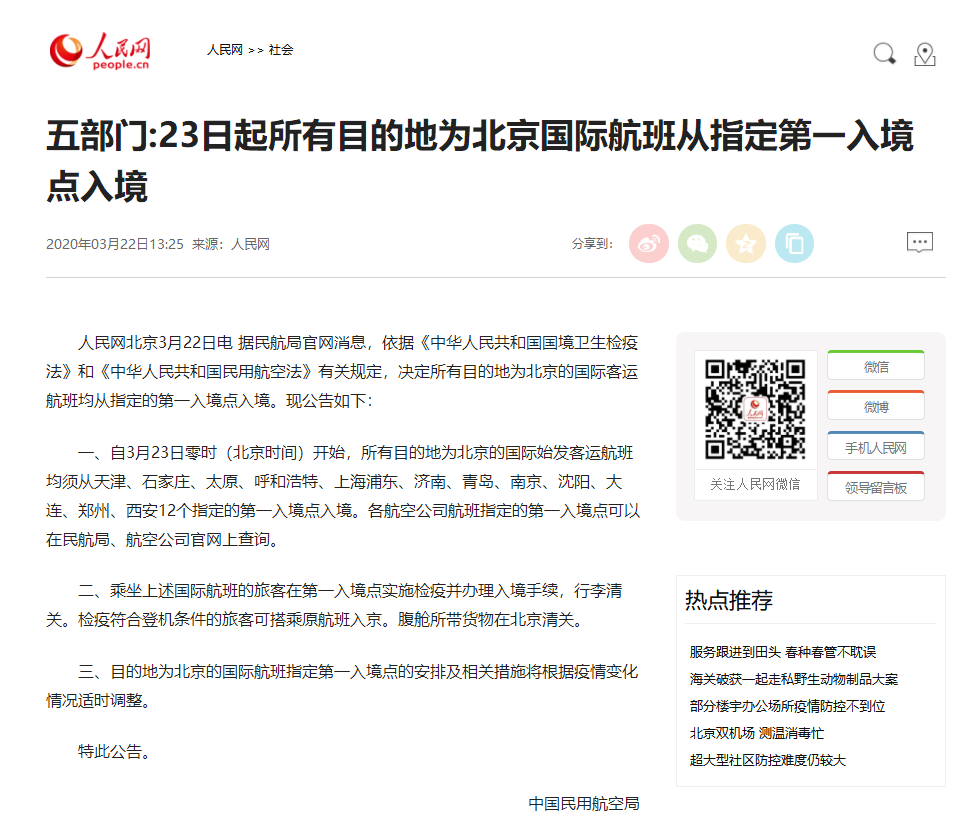The height and width of the screenshot is (827, 957).
Task: Open article 海关破获一起走私野生动物制品大案
Action: (x=793, y=679)
